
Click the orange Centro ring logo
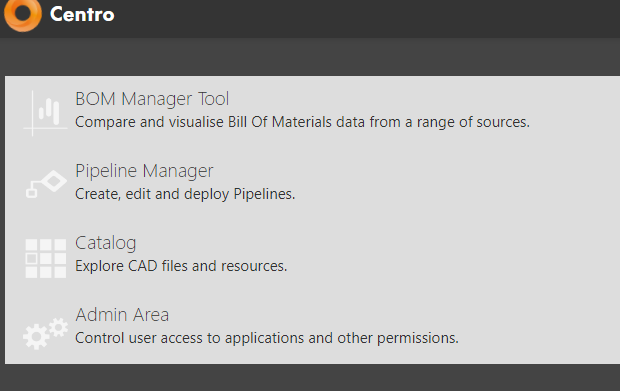click(23, 14)
